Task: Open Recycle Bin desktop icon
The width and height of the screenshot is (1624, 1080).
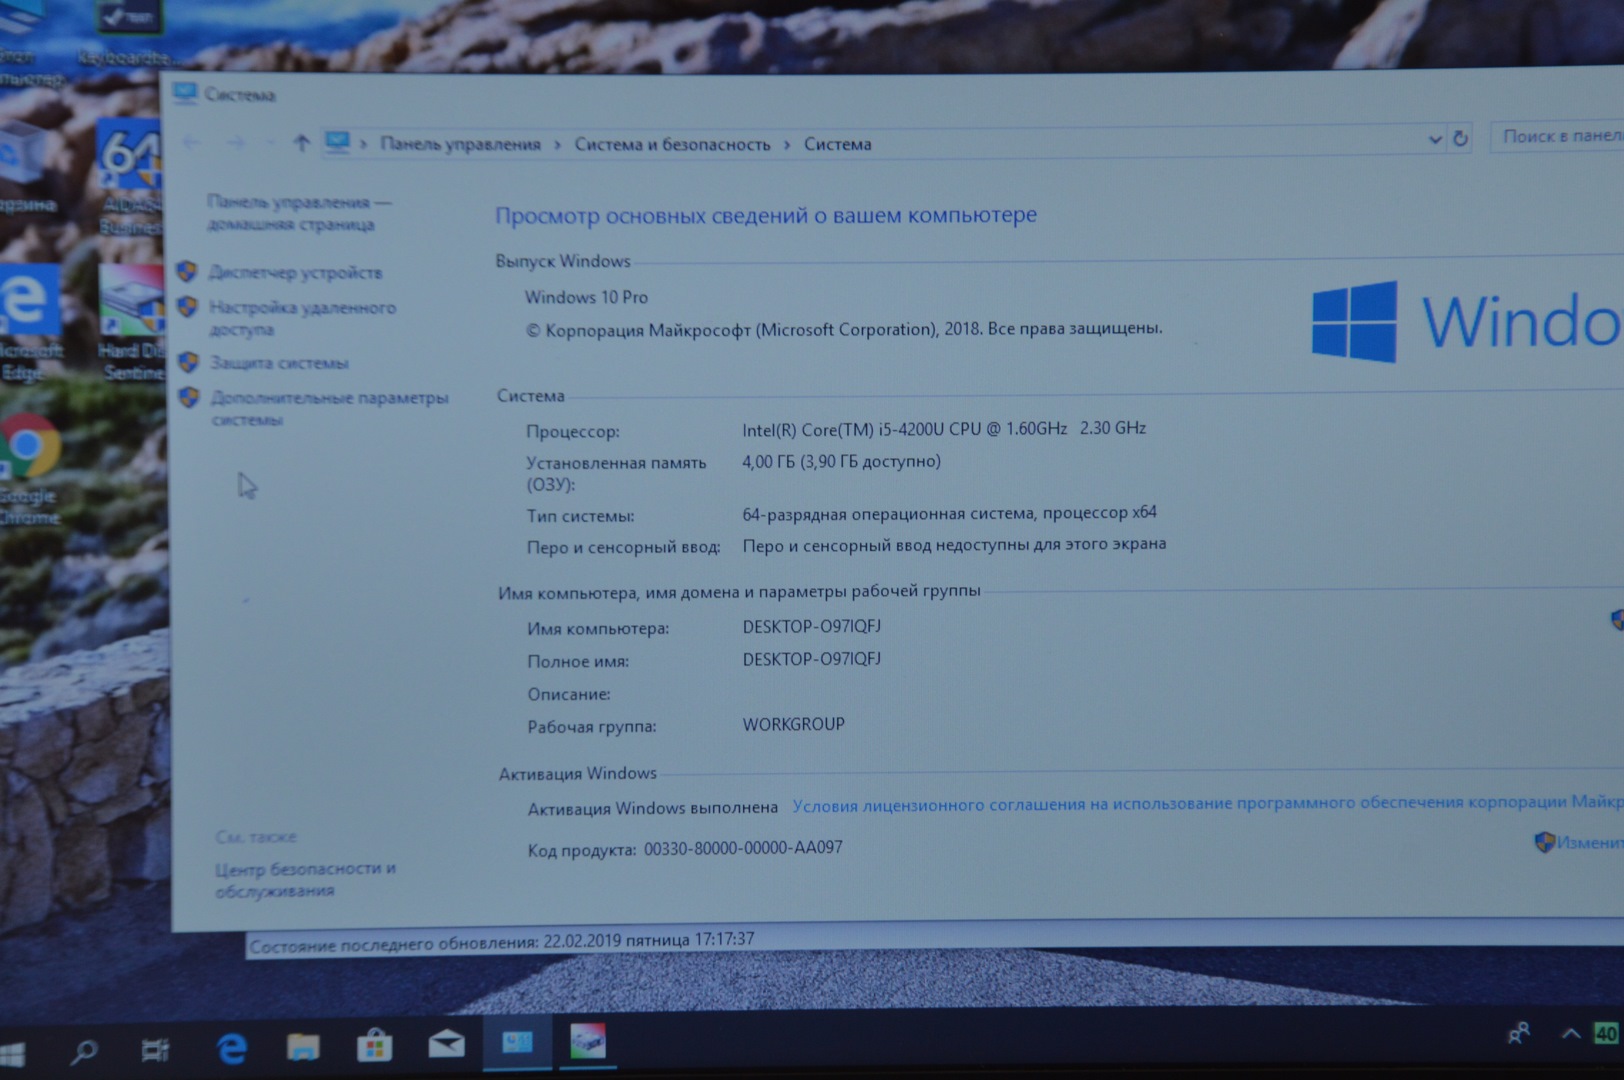Action: coord(26,168)
